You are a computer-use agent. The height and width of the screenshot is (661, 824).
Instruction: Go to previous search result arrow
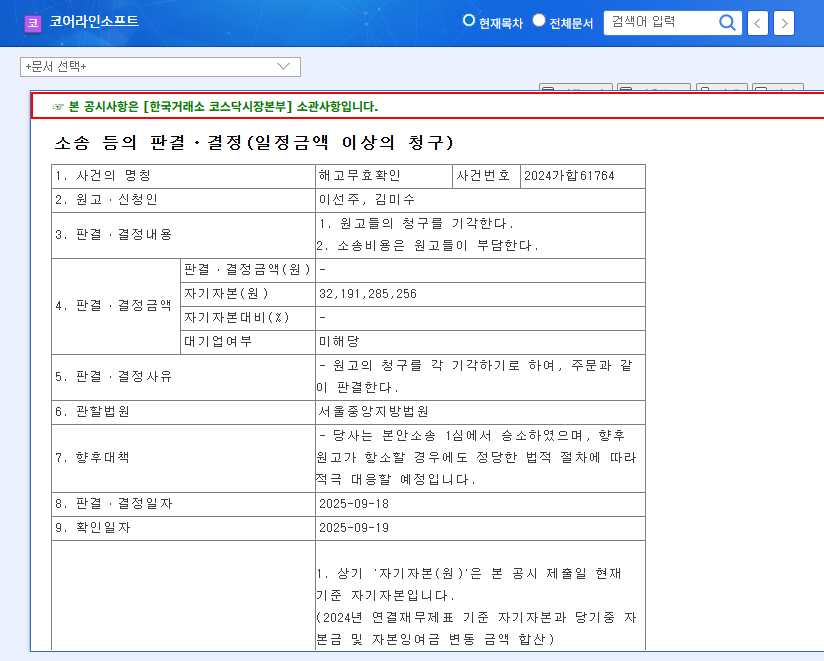tap(757, 23)
